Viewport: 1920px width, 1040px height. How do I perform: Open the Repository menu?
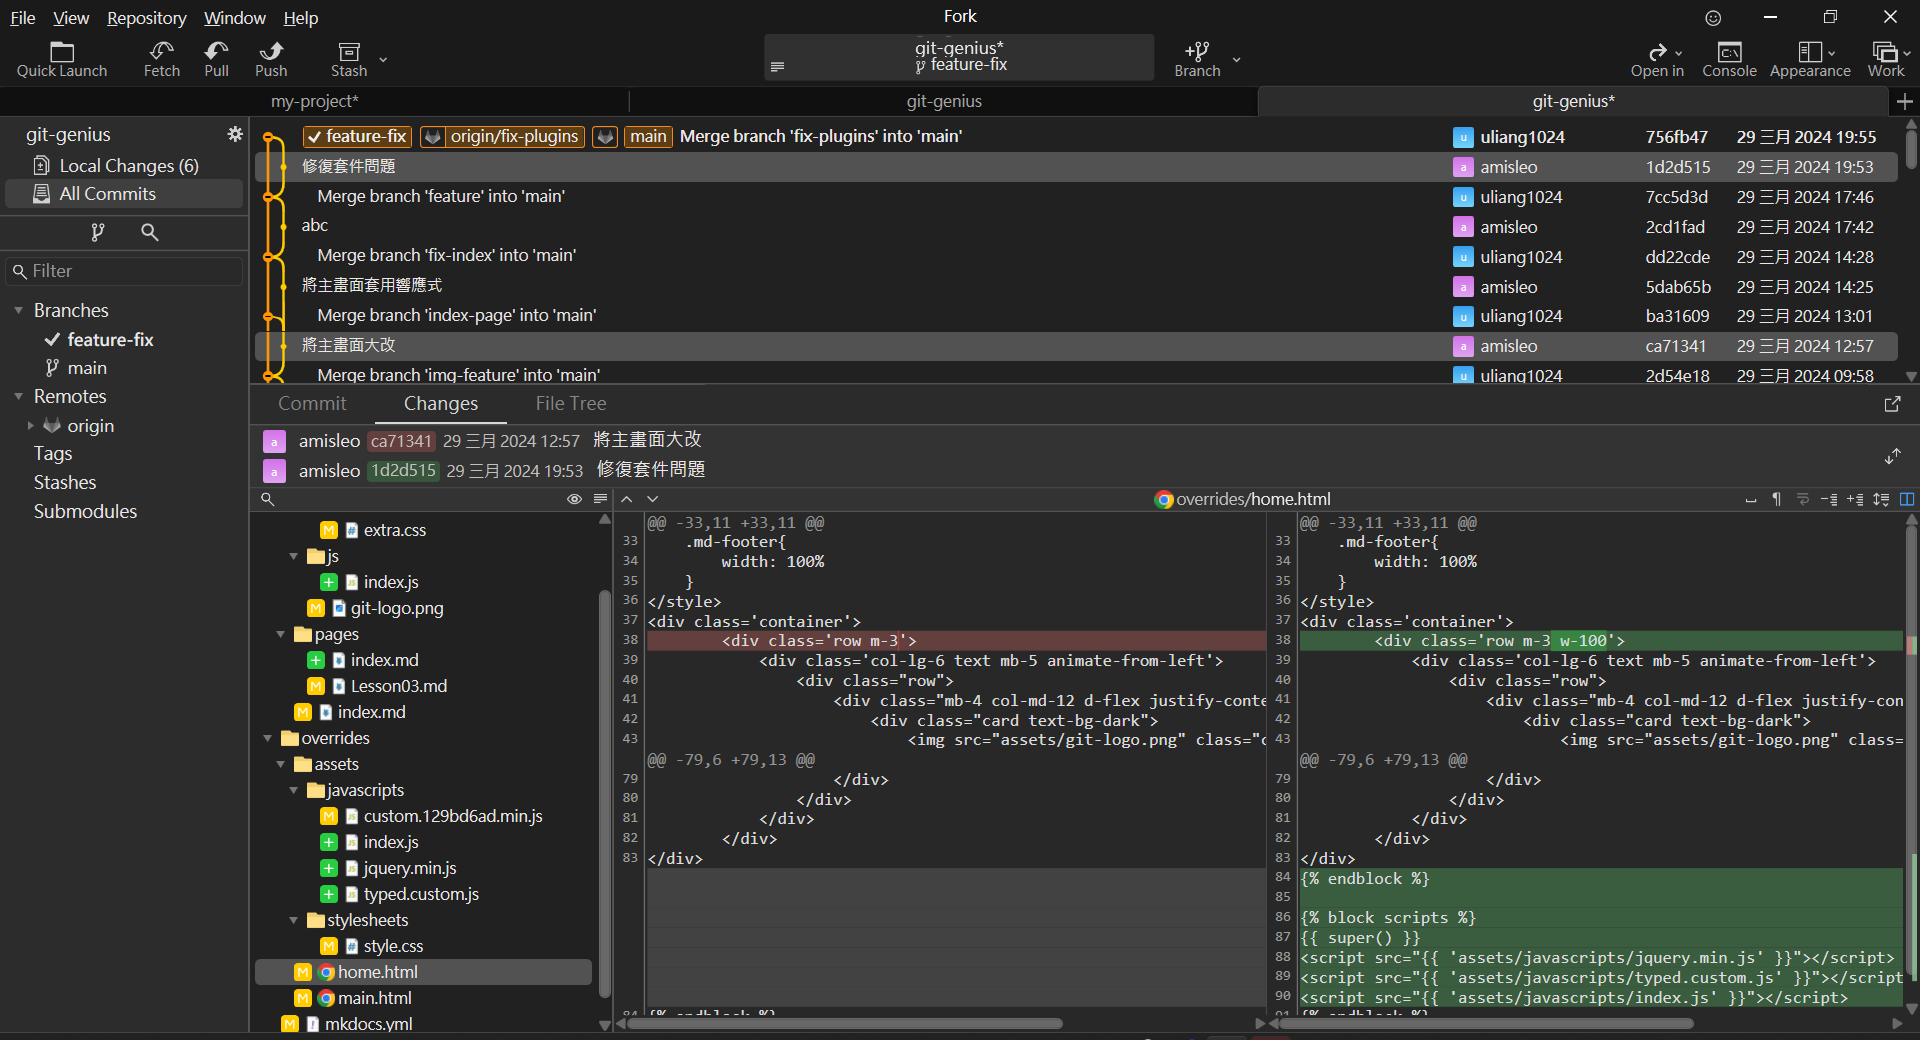146,18
